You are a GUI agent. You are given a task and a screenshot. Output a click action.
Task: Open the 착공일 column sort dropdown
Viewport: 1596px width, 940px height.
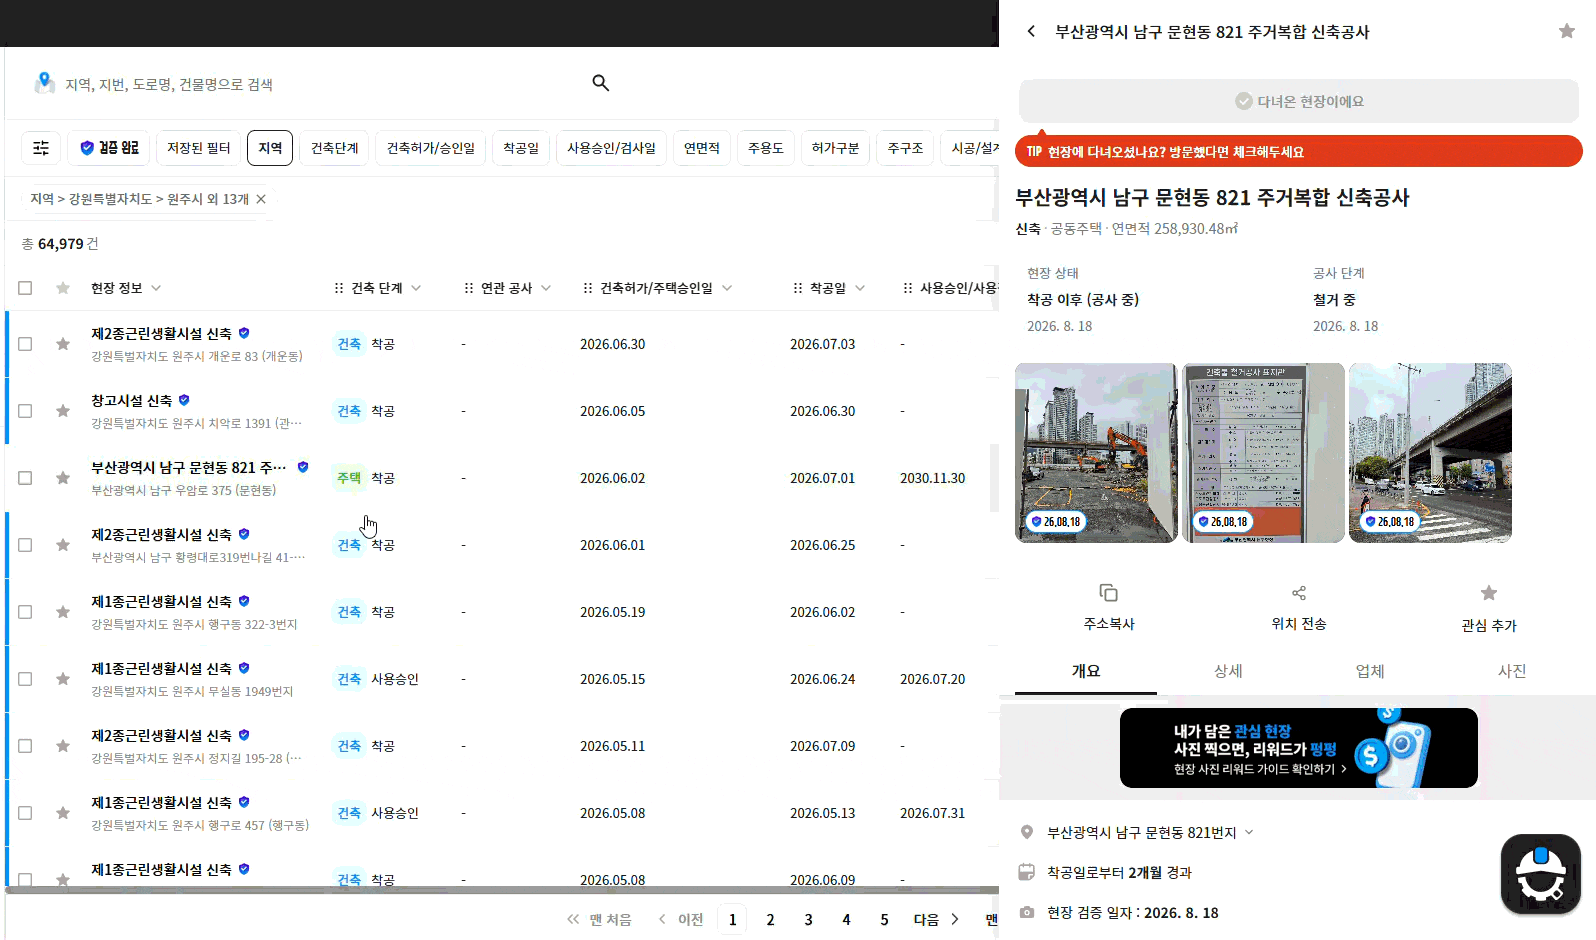[860, 288]
